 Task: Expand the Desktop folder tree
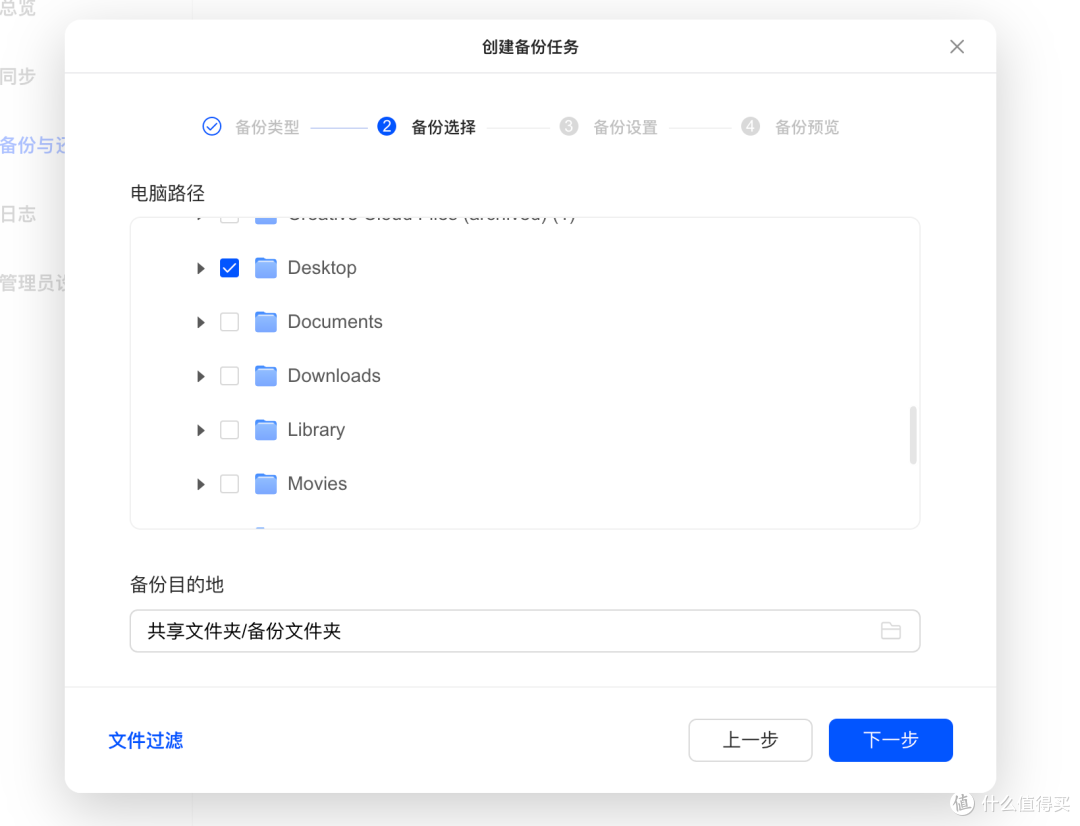click(200, 268)
